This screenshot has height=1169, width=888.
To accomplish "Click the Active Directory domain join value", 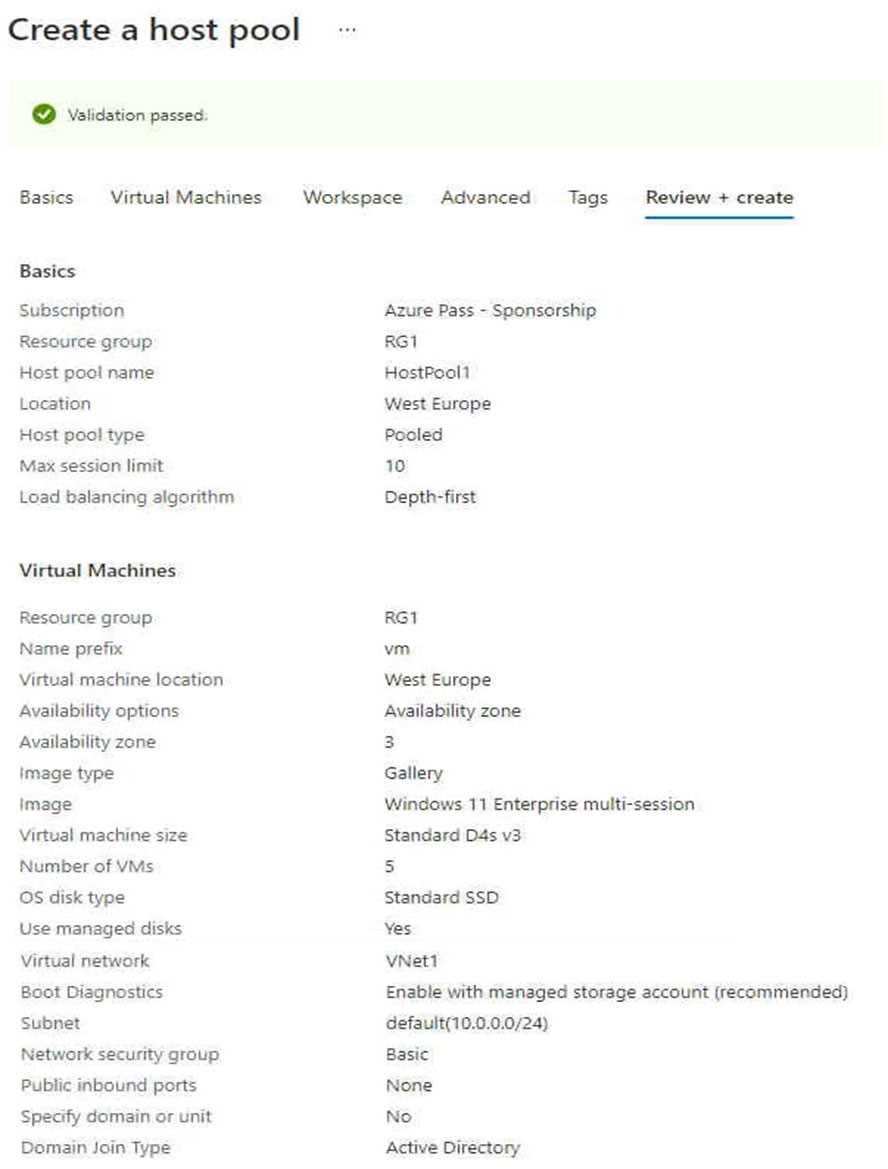I will [x=453, y=1148].
